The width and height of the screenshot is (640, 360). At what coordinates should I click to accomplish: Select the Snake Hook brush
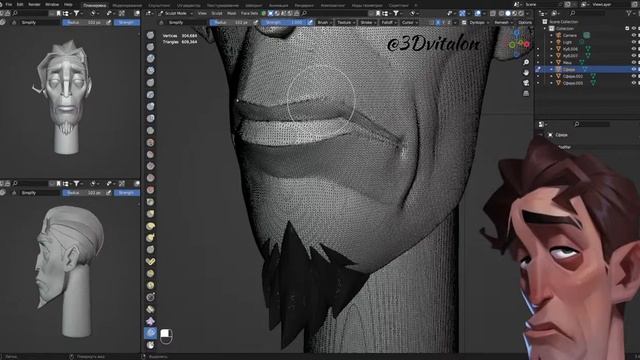point(150,238)
